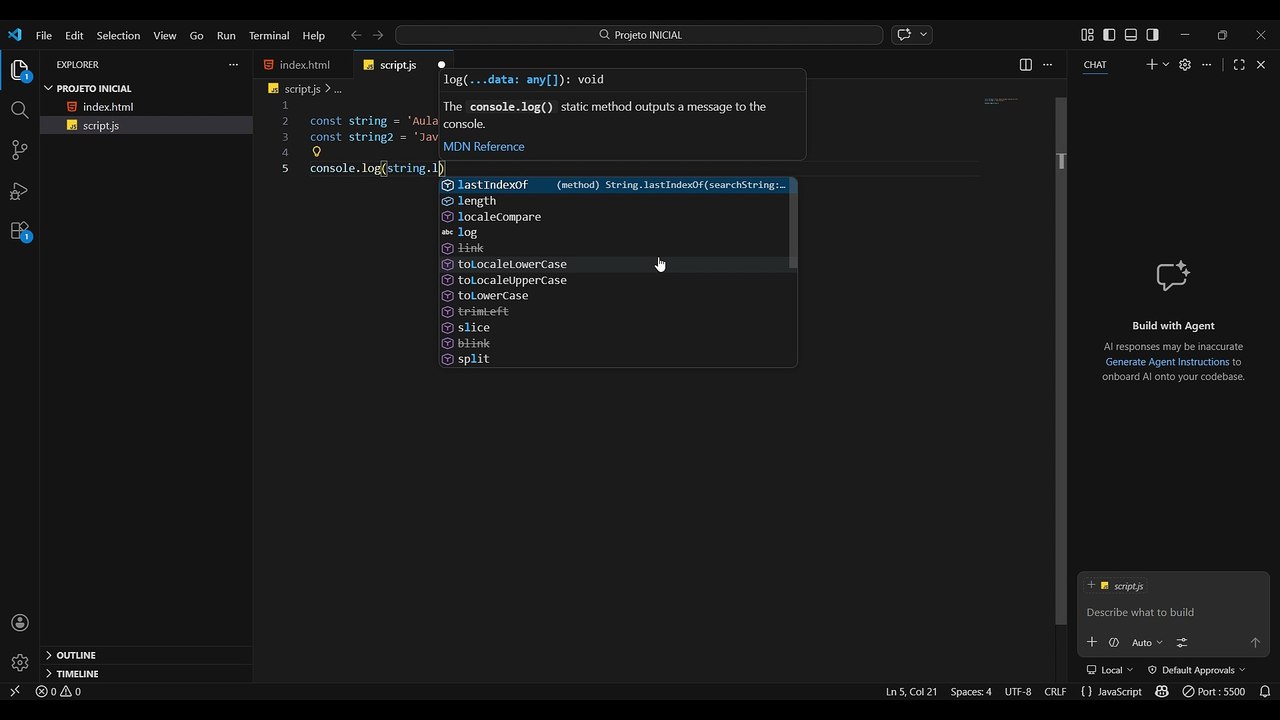Open the Search view in activity bar

19,110
